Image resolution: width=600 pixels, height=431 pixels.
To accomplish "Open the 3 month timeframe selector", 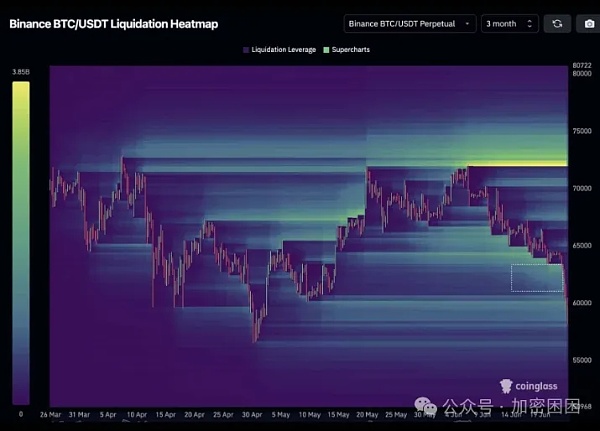I will [x=510, y=24].
